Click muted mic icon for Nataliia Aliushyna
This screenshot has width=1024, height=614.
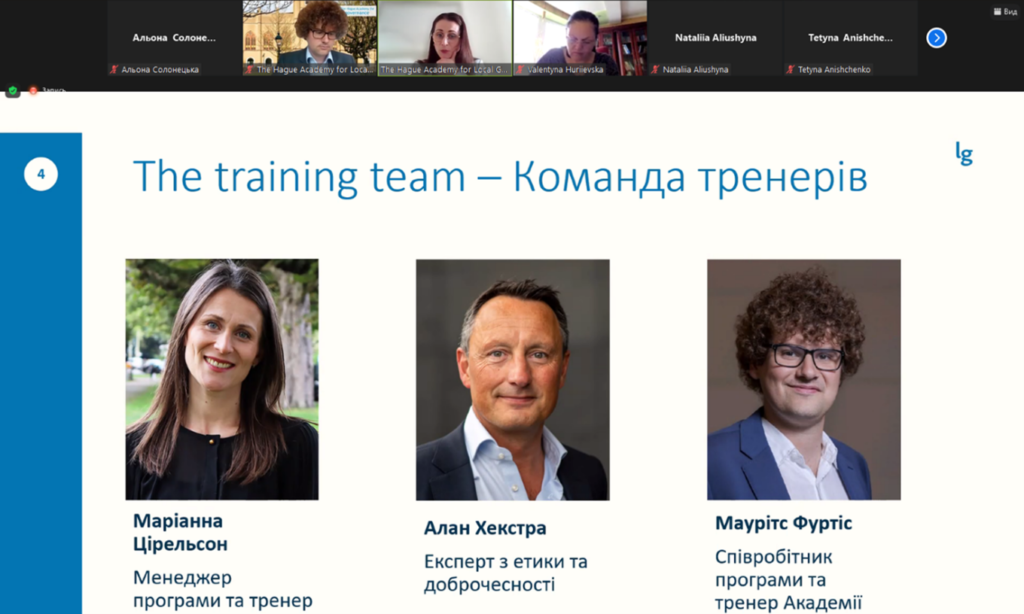[655, 69]
